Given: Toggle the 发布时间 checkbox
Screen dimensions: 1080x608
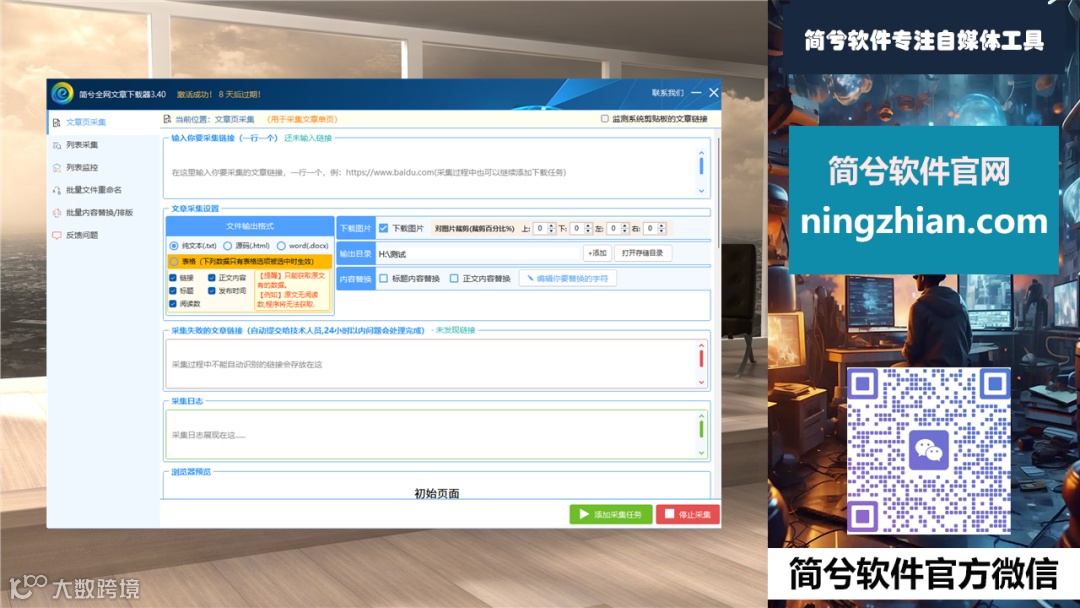Looking at the screenshot, I should coord(211,291).
